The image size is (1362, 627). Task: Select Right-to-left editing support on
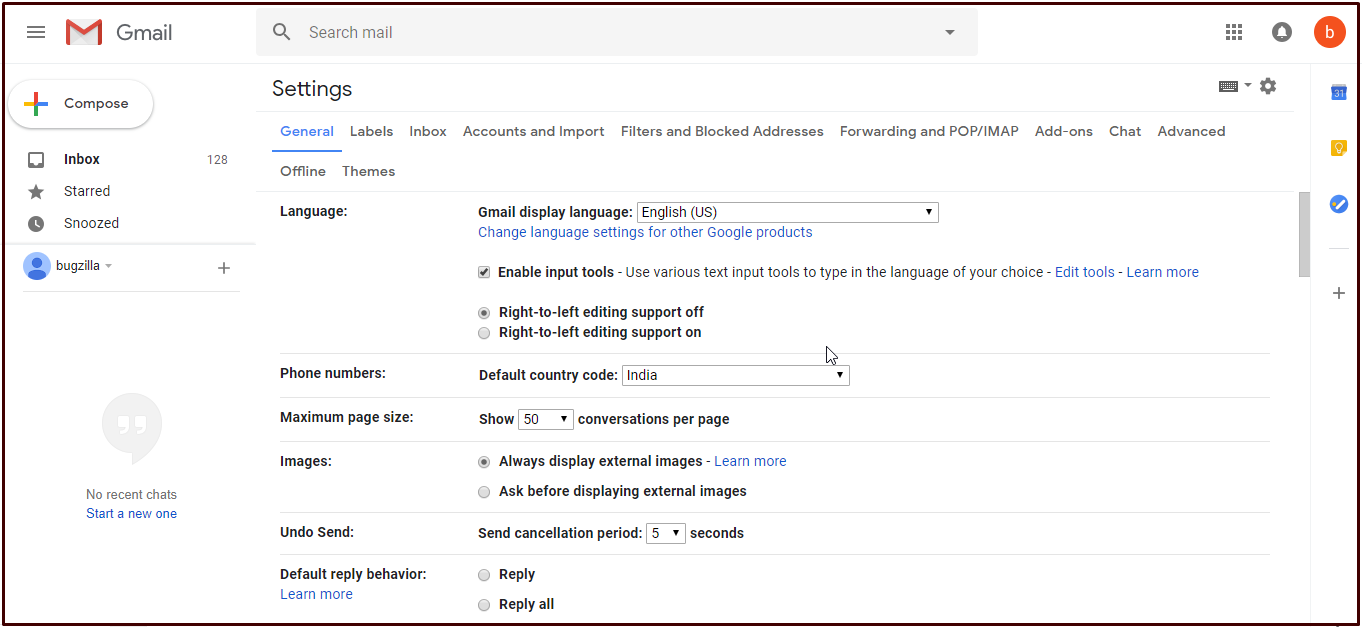tap(484, 333)
